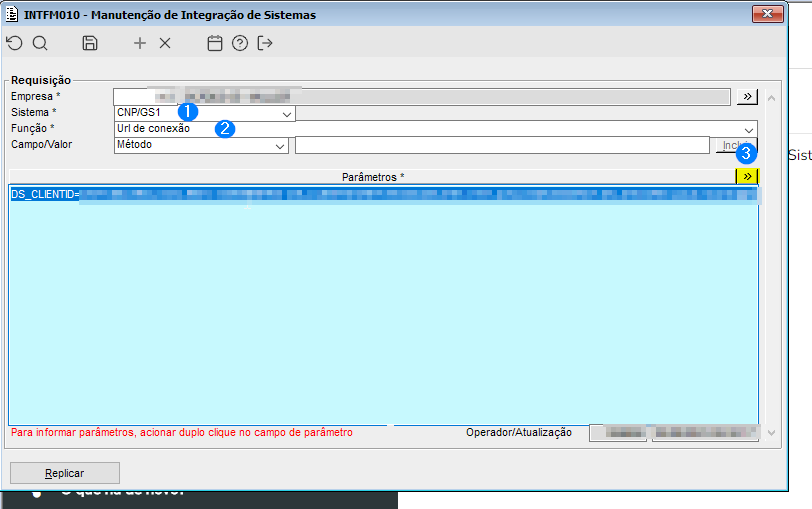
Task: Click the undo/refresh arrow toolbar icon
Action: pos(14,43)
